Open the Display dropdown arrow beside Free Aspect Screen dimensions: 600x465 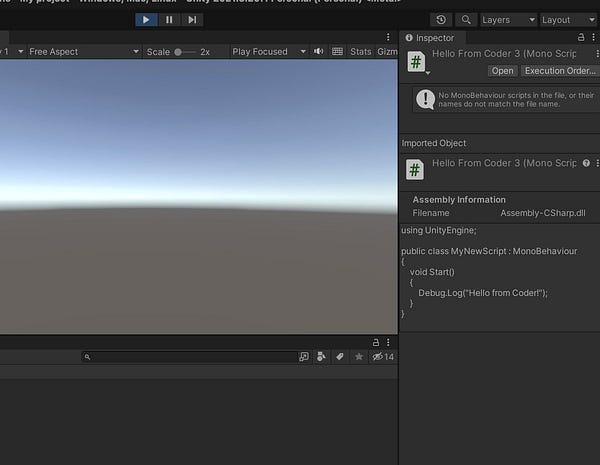[20, 51]
